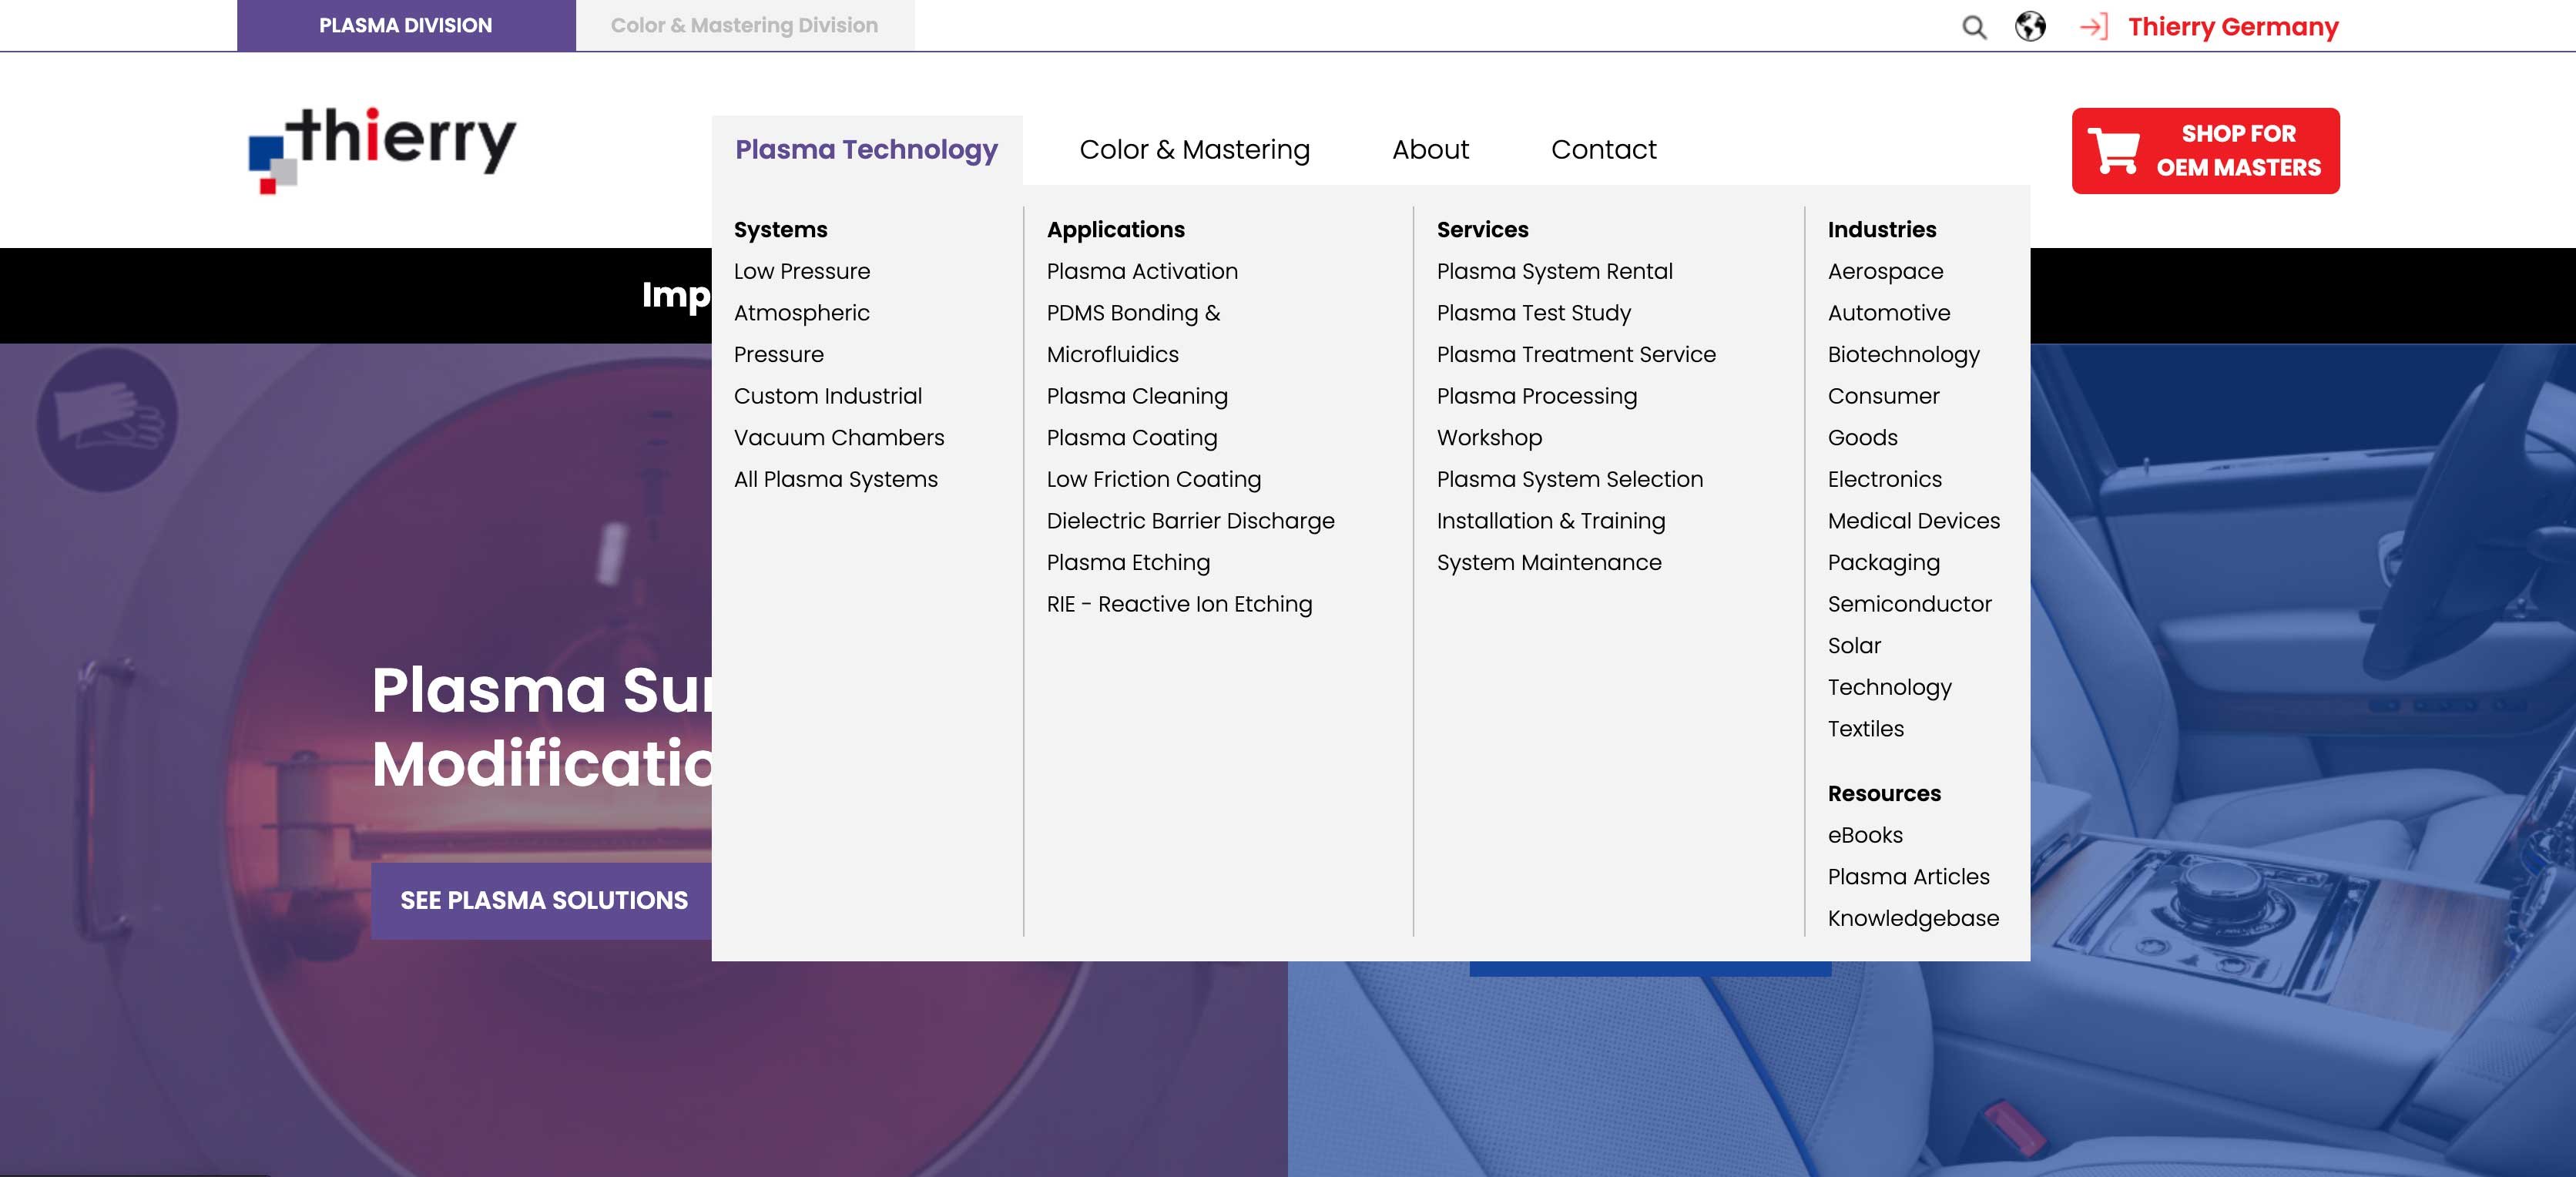
Task: Click the red login arrow icon
Action: (2093, 27)
